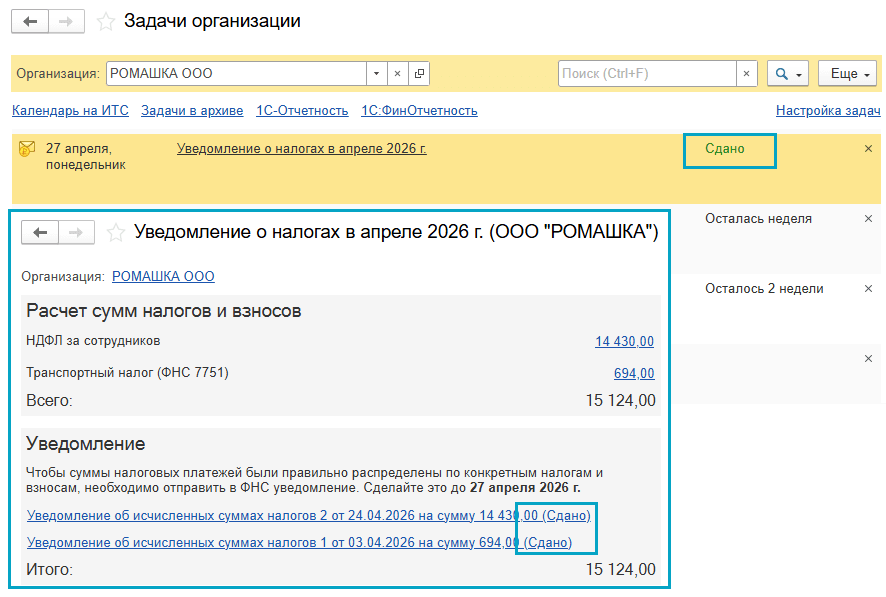Dismiss the Осталась неделя task row
This screenshot has width=886, height=597.
(x=868, y=219)
